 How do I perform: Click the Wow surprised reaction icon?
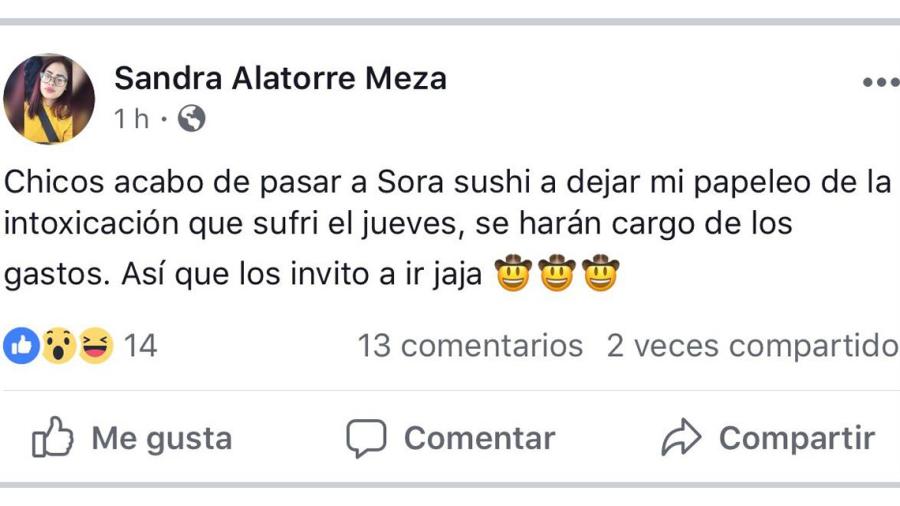pyautogui.click(x=58, y=346)
